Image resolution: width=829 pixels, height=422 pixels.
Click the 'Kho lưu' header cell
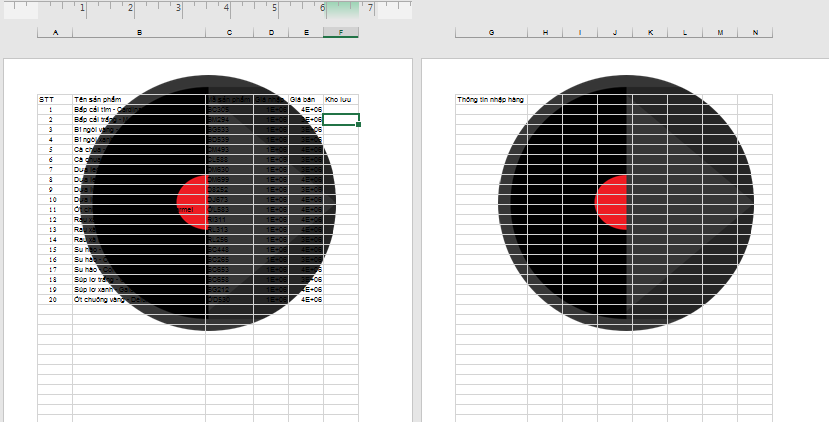coord(341,99)
